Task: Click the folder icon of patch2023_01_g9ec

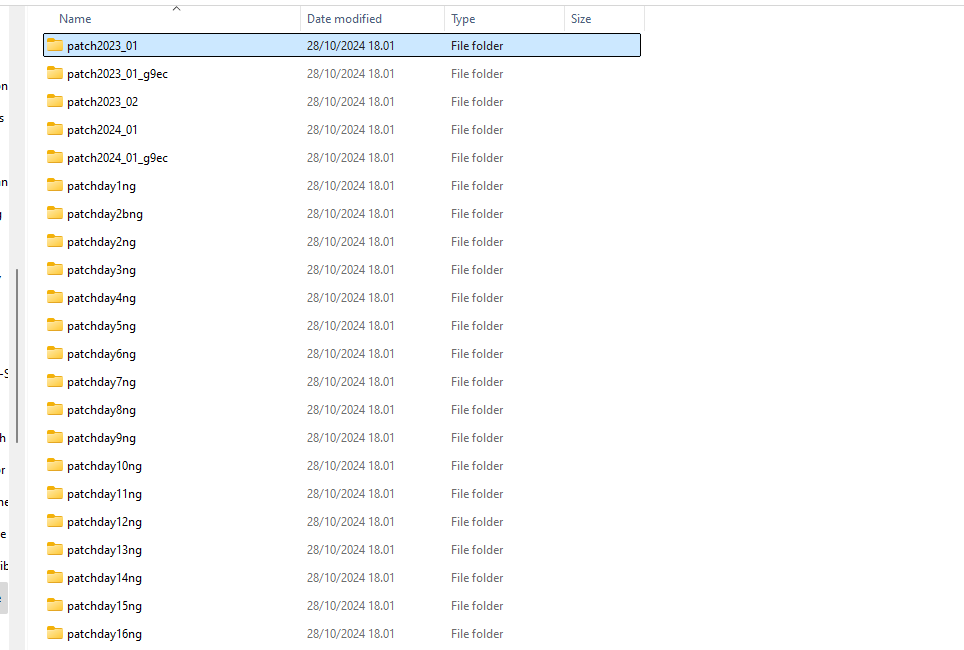Action: (55, 73)
